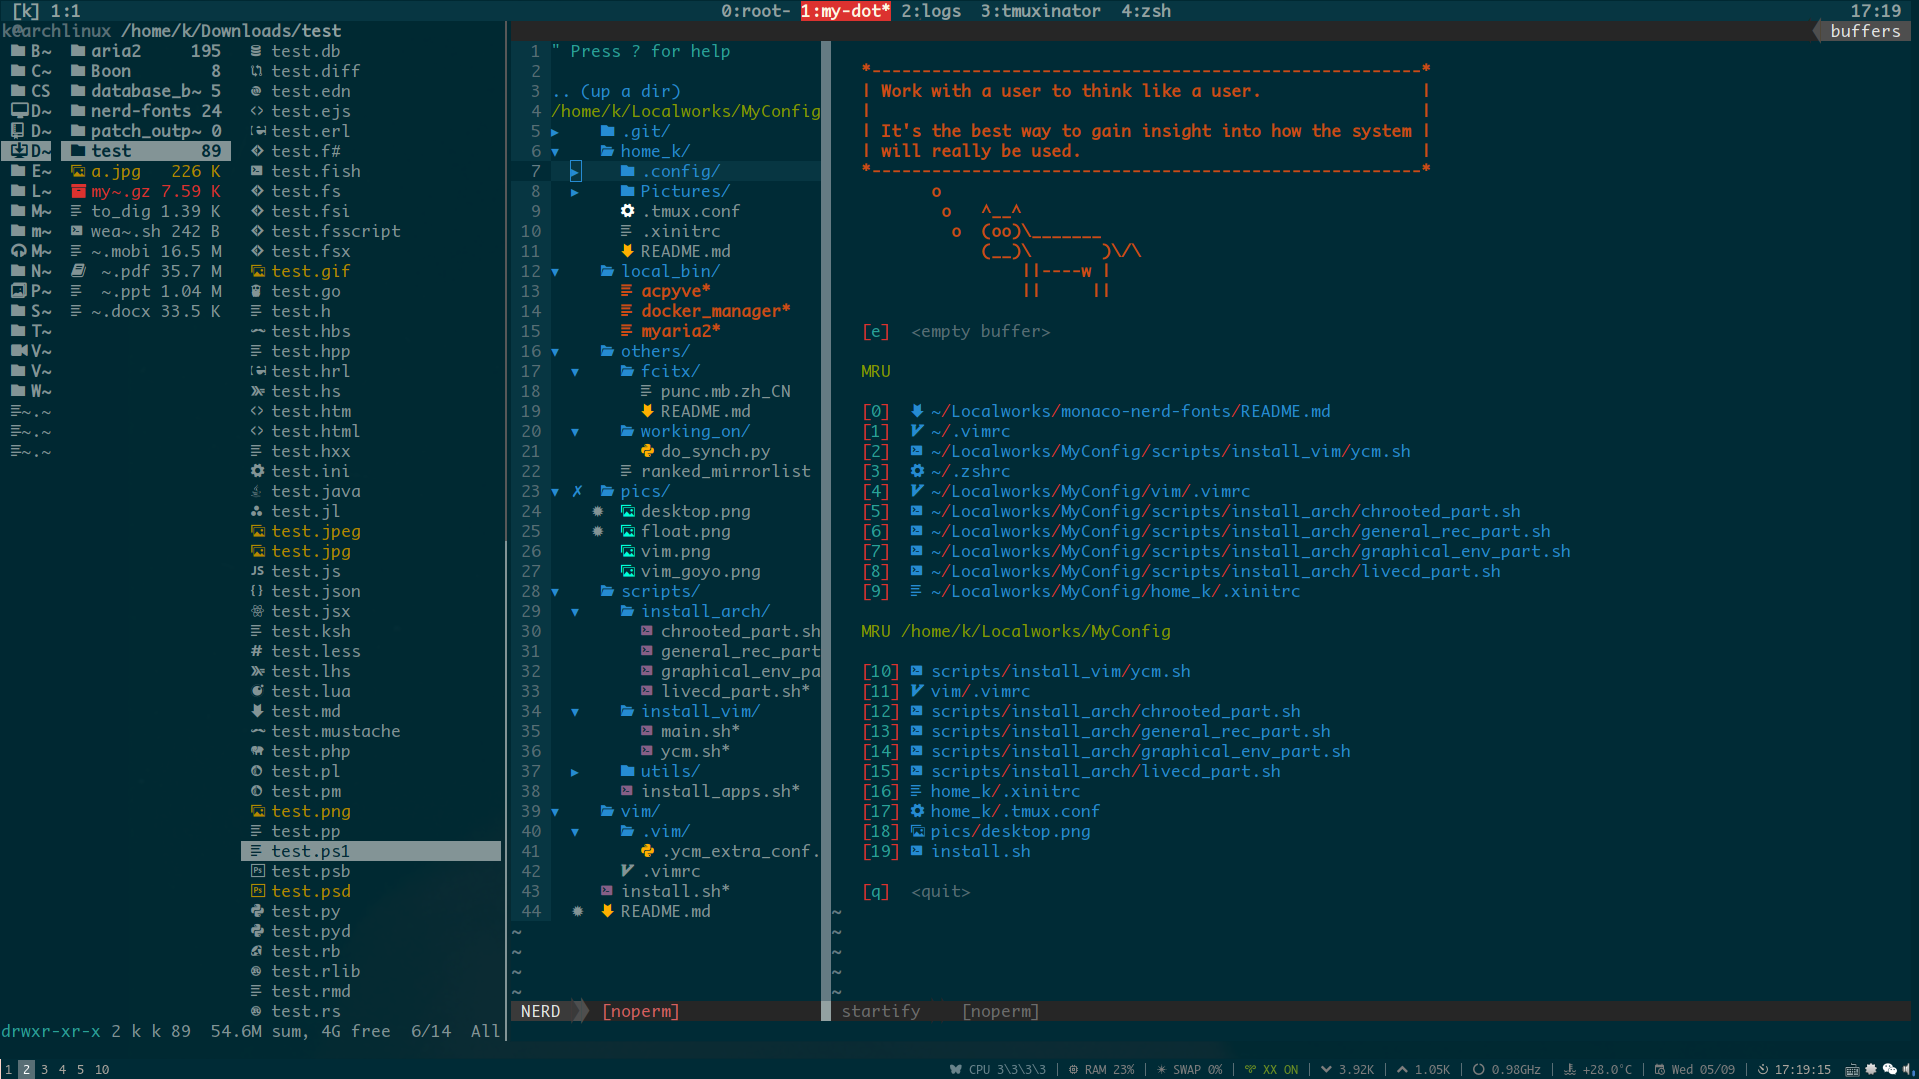This screenshot has width=1919, height=1079.
Task: Click the ruby icon beside test.rb
Action: [257, 951]
